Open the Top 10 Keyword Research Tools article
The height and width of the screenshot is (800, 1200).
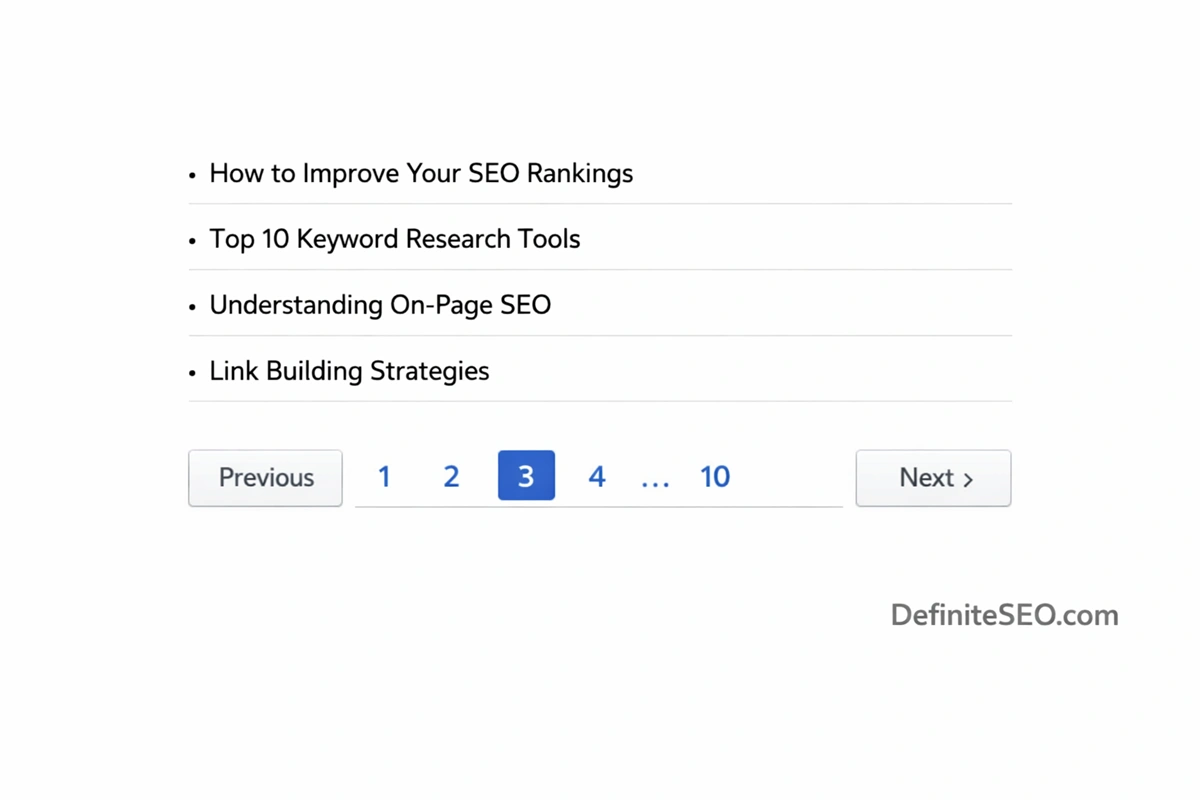[394, 238]
